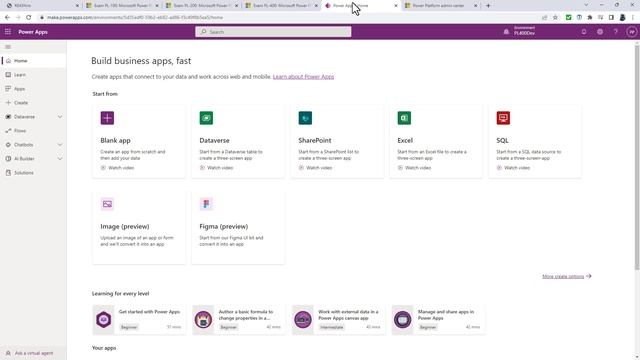
Task: Open the settings gear in the header
Action: pos(600,32)
